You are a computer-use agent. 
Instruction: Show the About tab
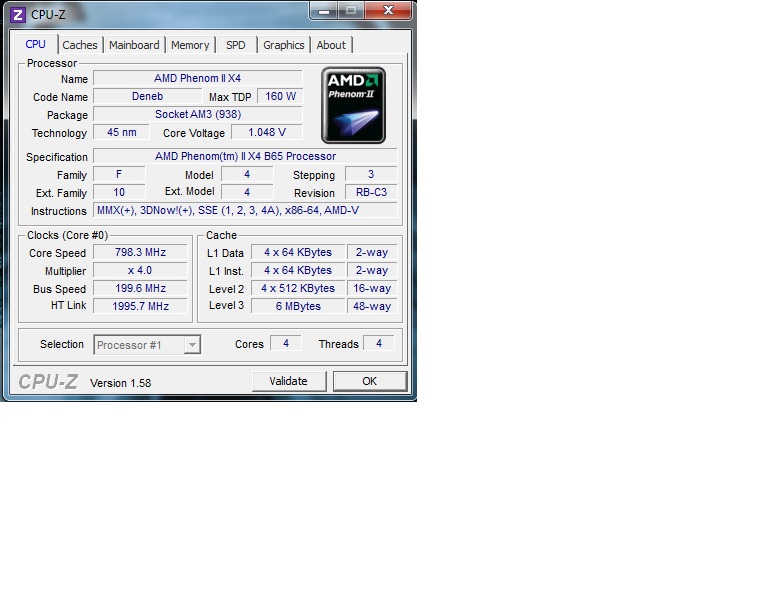331,45
